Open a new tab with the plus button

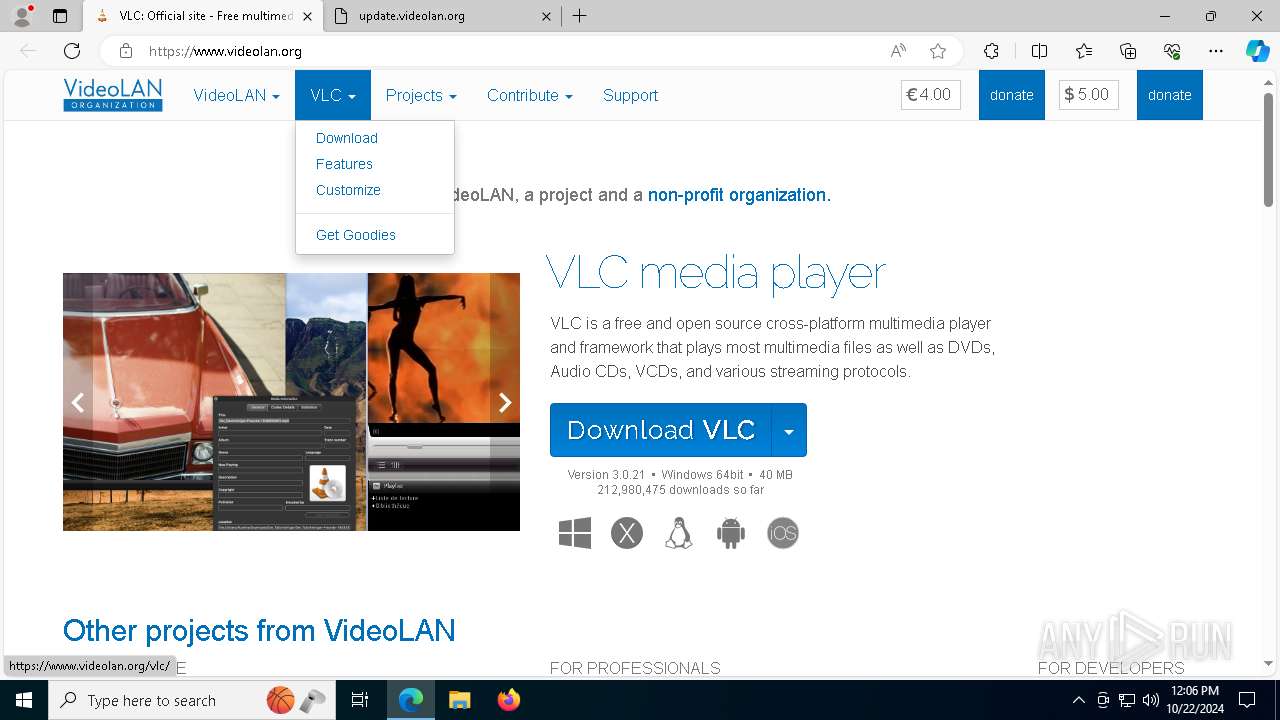[580, 16]
